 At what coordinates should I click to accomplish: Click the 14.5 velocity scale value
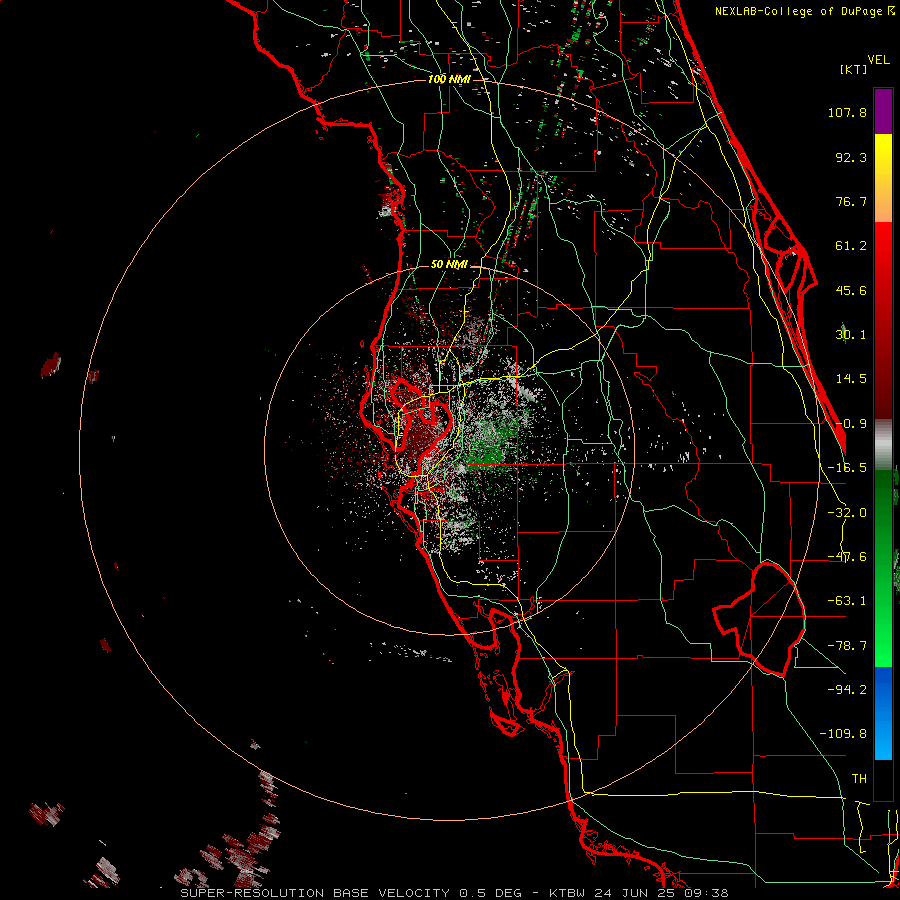(851, 379)
